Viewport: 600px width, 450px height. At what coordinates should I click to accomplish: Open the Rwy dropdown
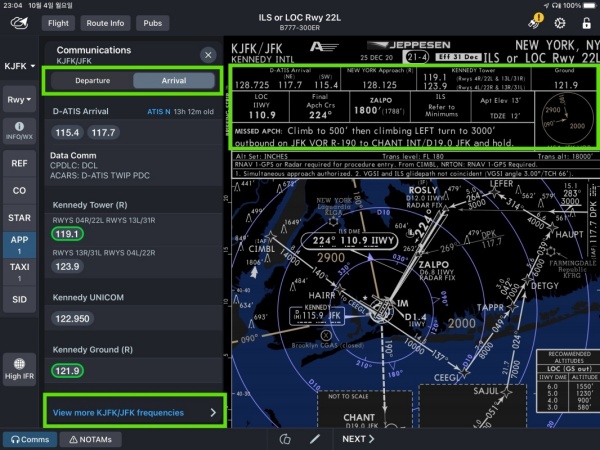click(x=19, y=99)
